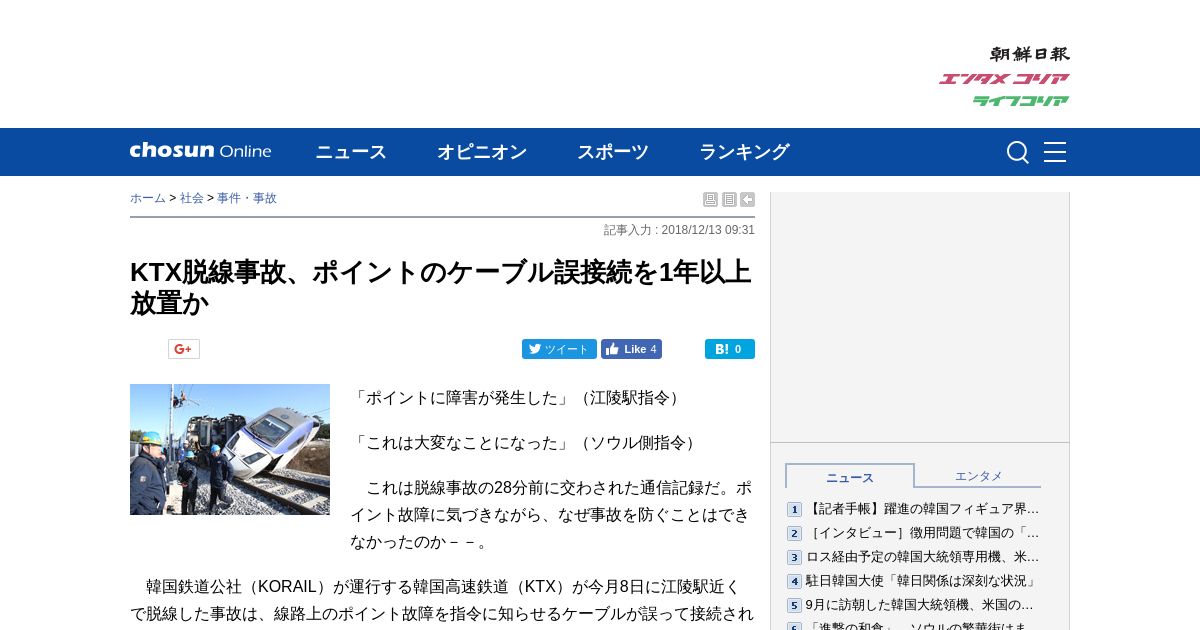
Task: Go to スポーツ section
Action: pos(613,152)
